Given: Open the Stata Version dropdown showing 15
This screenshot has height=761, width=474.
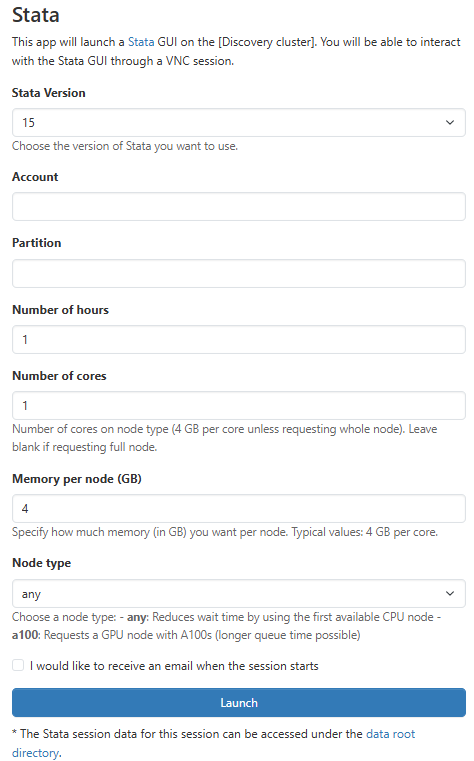Looking at the screenshot, I should tap(239, 122).
